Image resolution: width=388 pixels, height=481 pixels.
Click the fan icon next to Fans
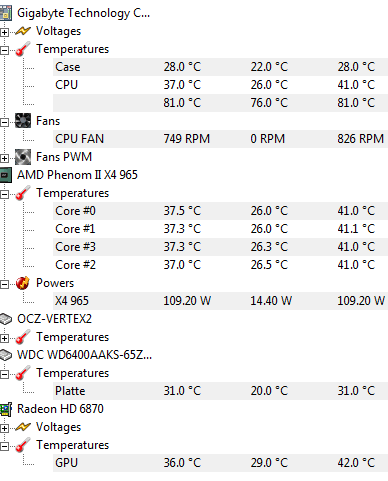click(23, 121)
